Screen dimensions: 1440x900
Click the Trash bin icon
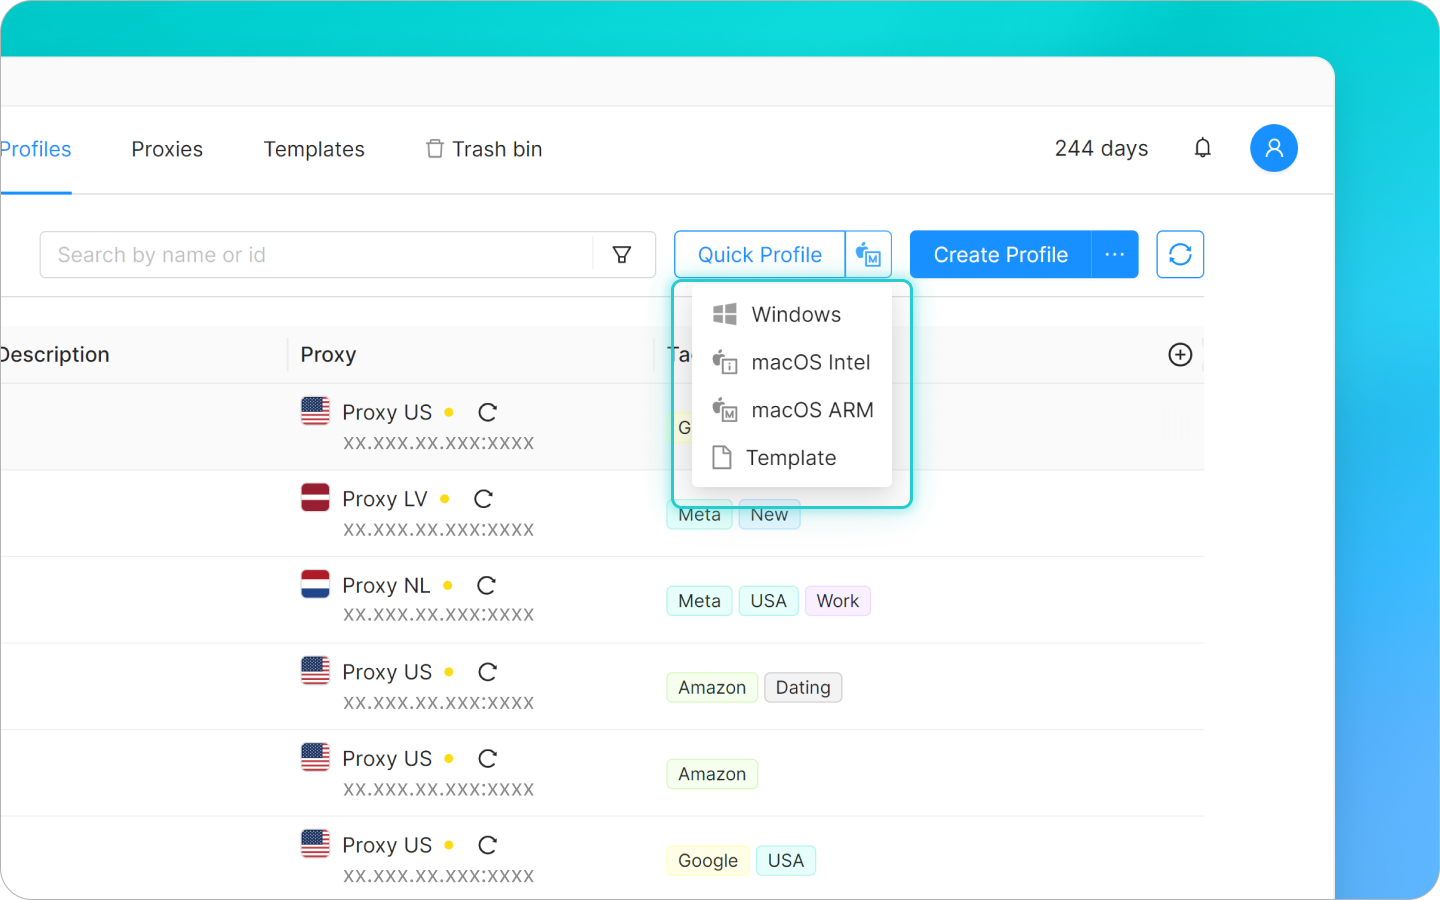(x=435, y=148)
